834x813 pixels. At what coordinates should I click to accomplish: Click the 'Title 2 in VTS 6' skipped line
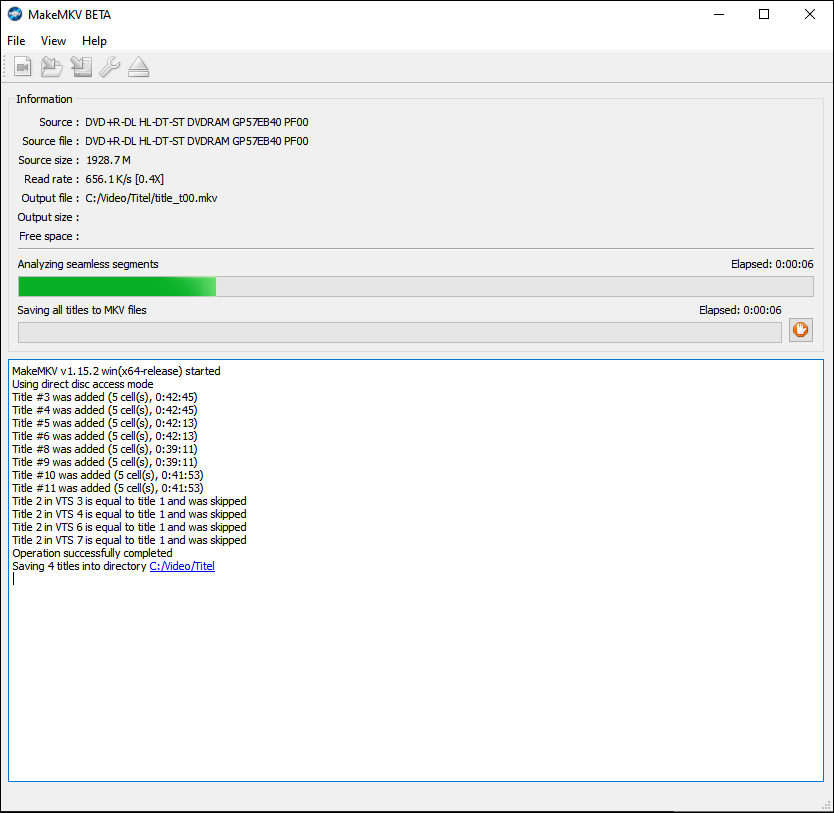coord(129,527)
